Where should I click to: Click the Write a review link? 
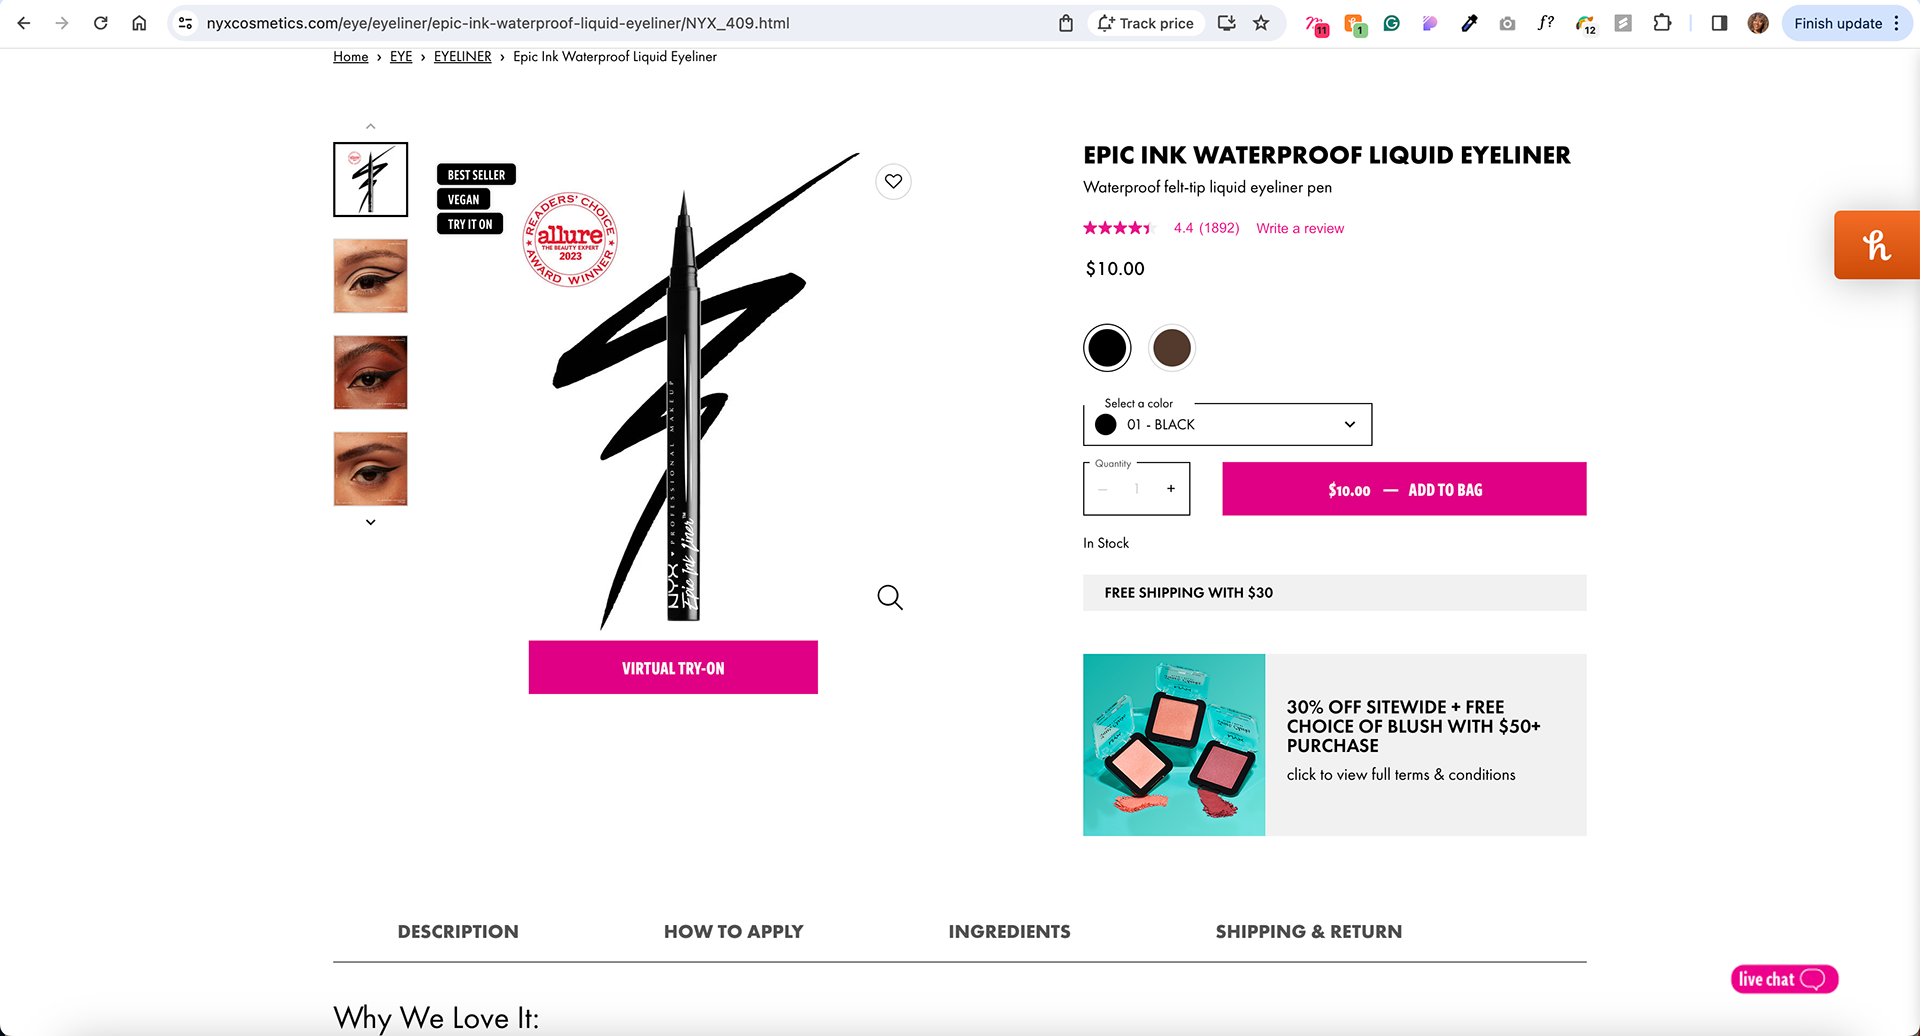[x=1300, y=229]
